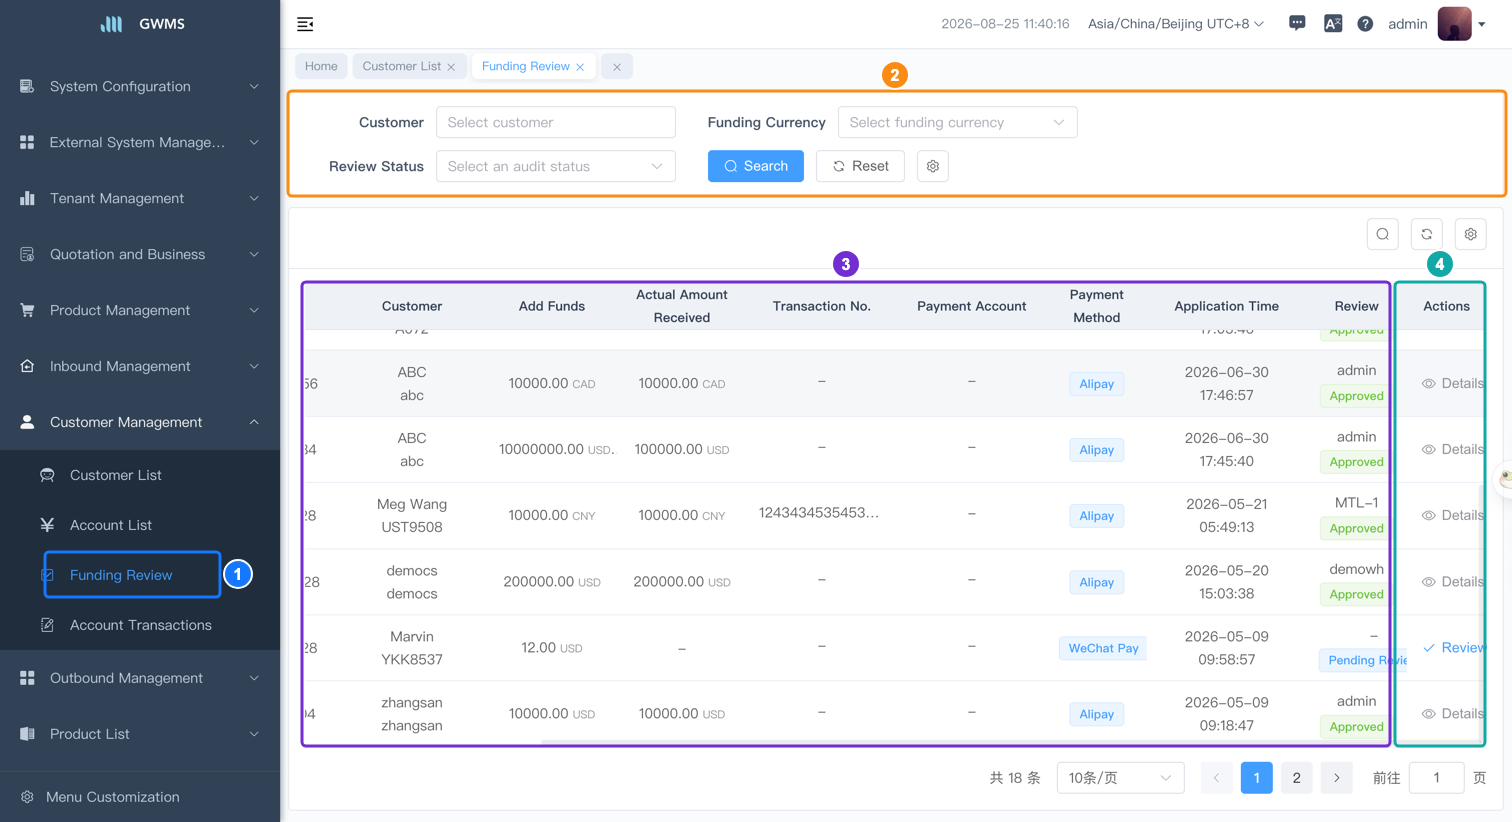Screen dimensions: 1512x822
Task: Open the messages chat icon
Action: point(1297,23)
